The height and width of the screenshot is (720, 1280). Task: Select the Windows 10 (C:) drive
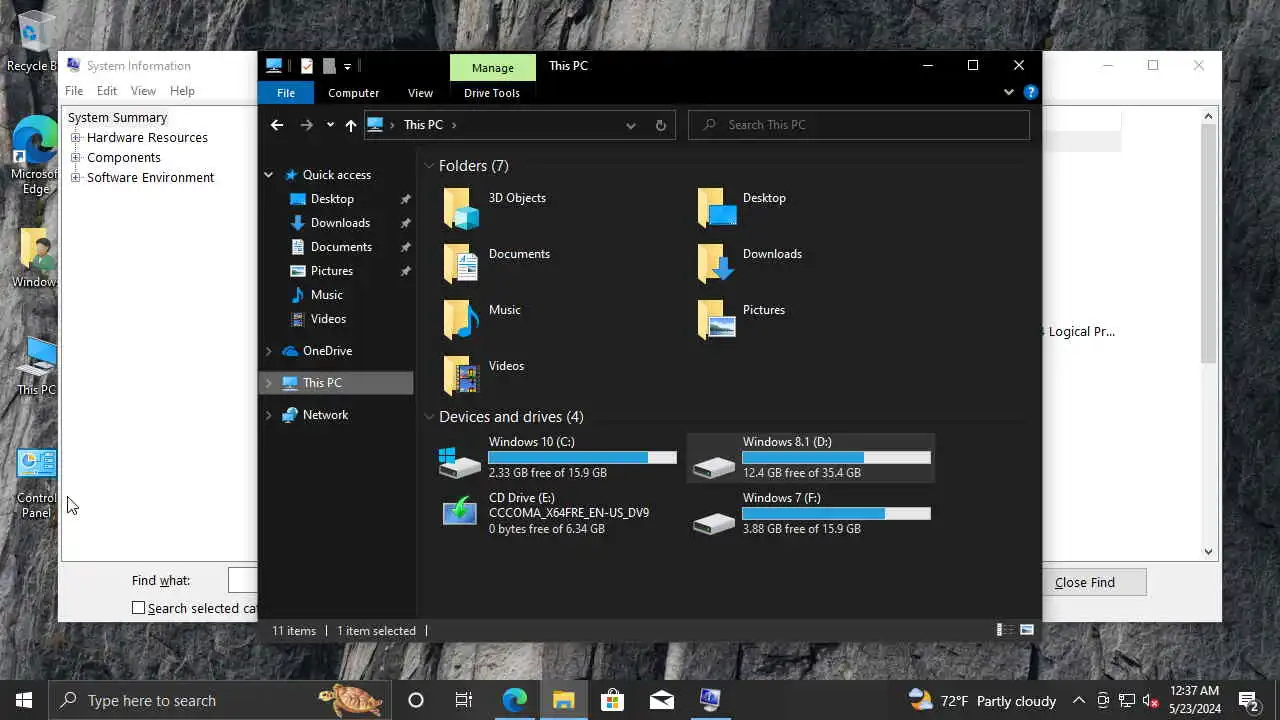557,457
